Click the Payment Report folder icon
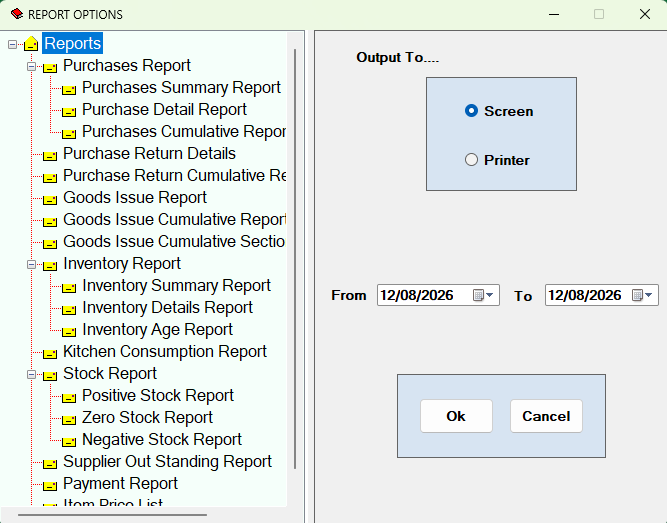 50,486
